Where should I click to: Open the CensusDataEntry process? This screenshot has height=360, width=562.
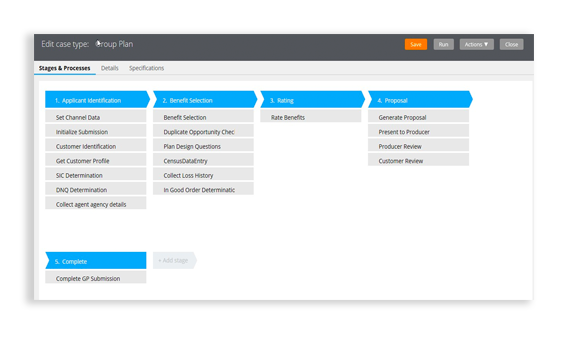203,160
